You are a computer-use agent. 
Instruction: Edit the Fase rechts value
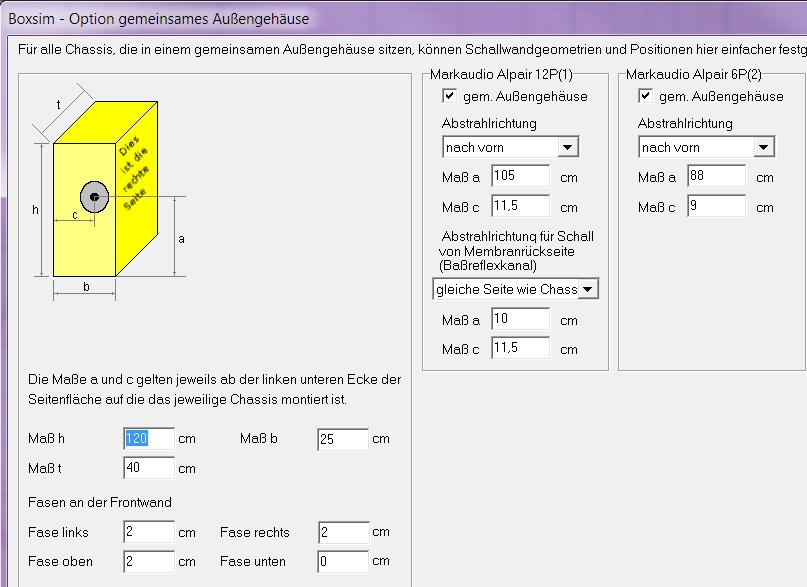(343, 532)
